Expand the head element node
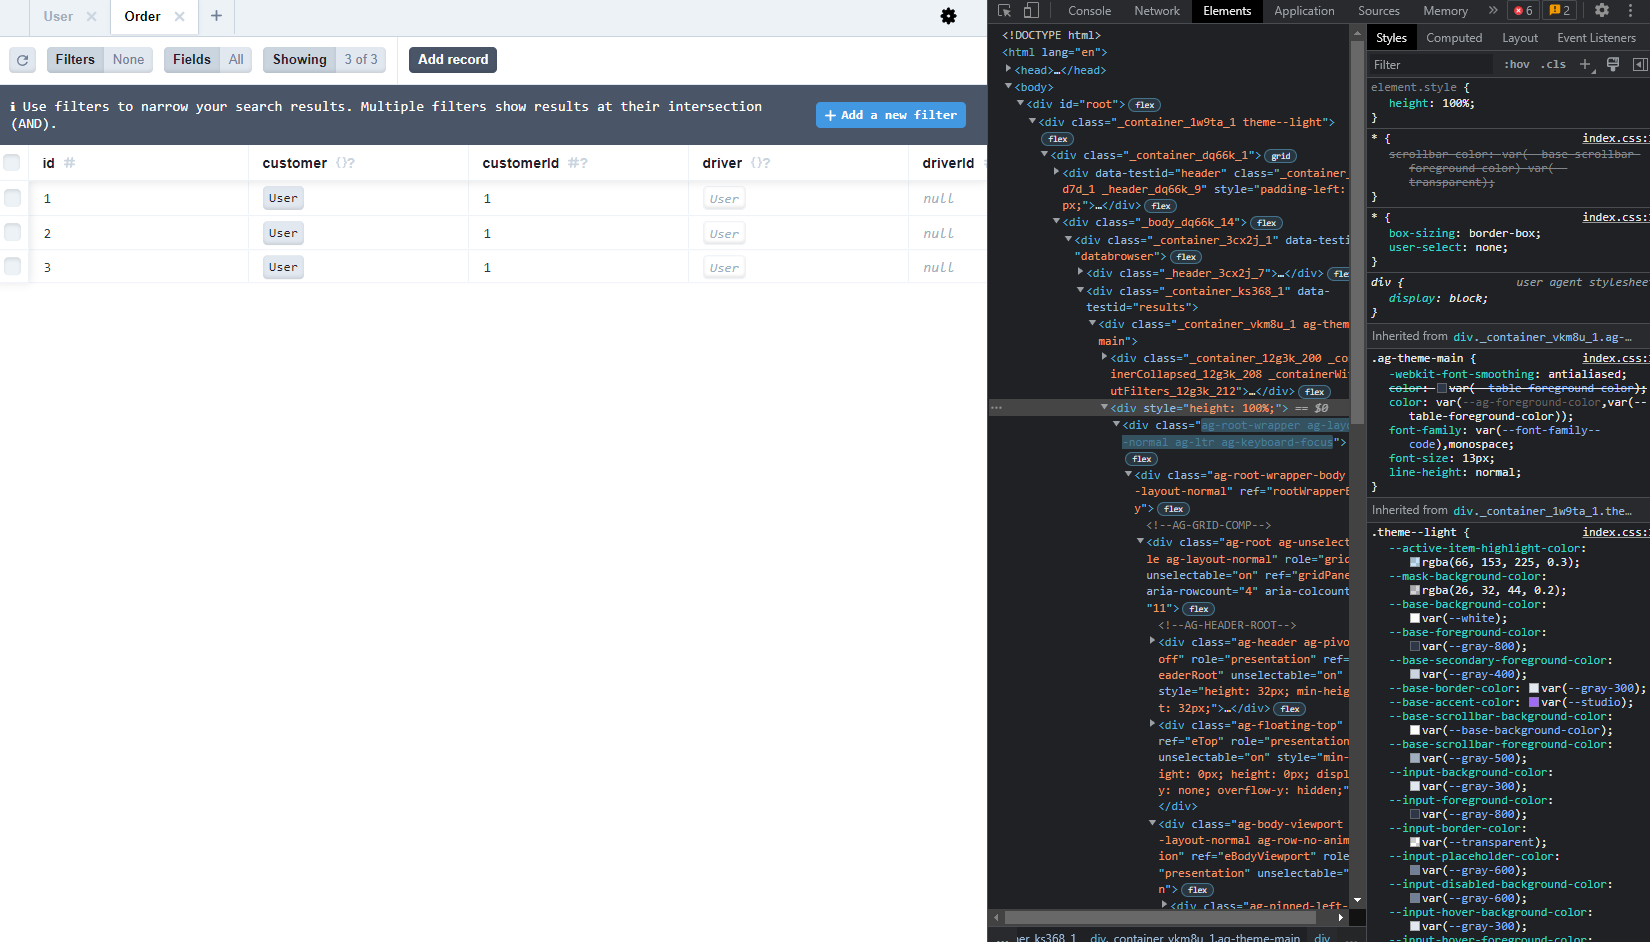Viewport: 1650px width, 942px height. [1009, 69]
